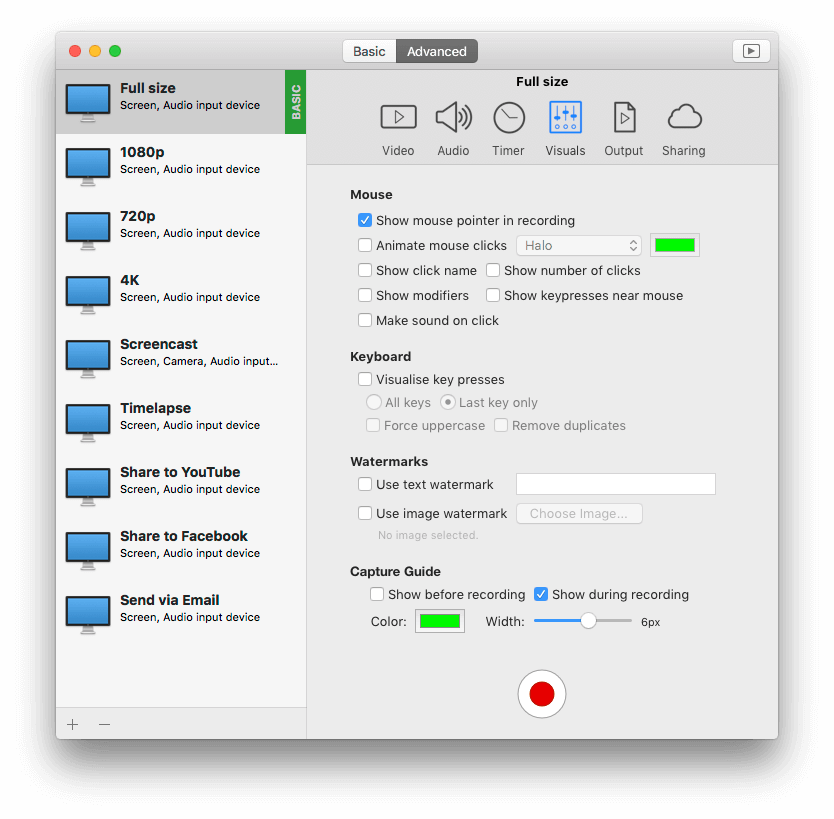Open the Video settings icon
This screenshot has height=819, width=834.
(398, 118)
